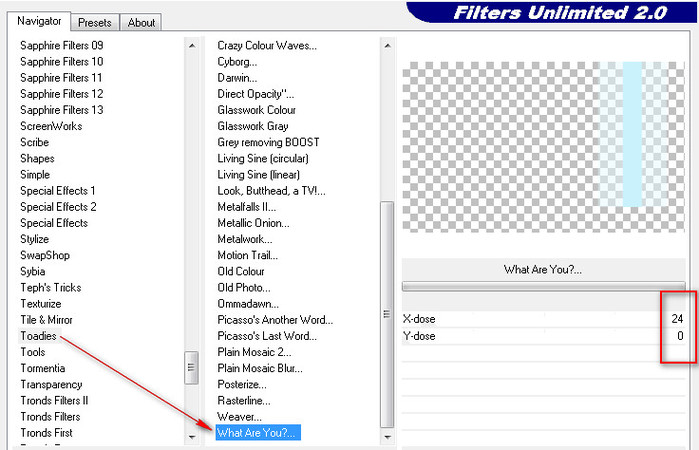
Task: Switch to the Navigator tab
Action: click(39, 21)
